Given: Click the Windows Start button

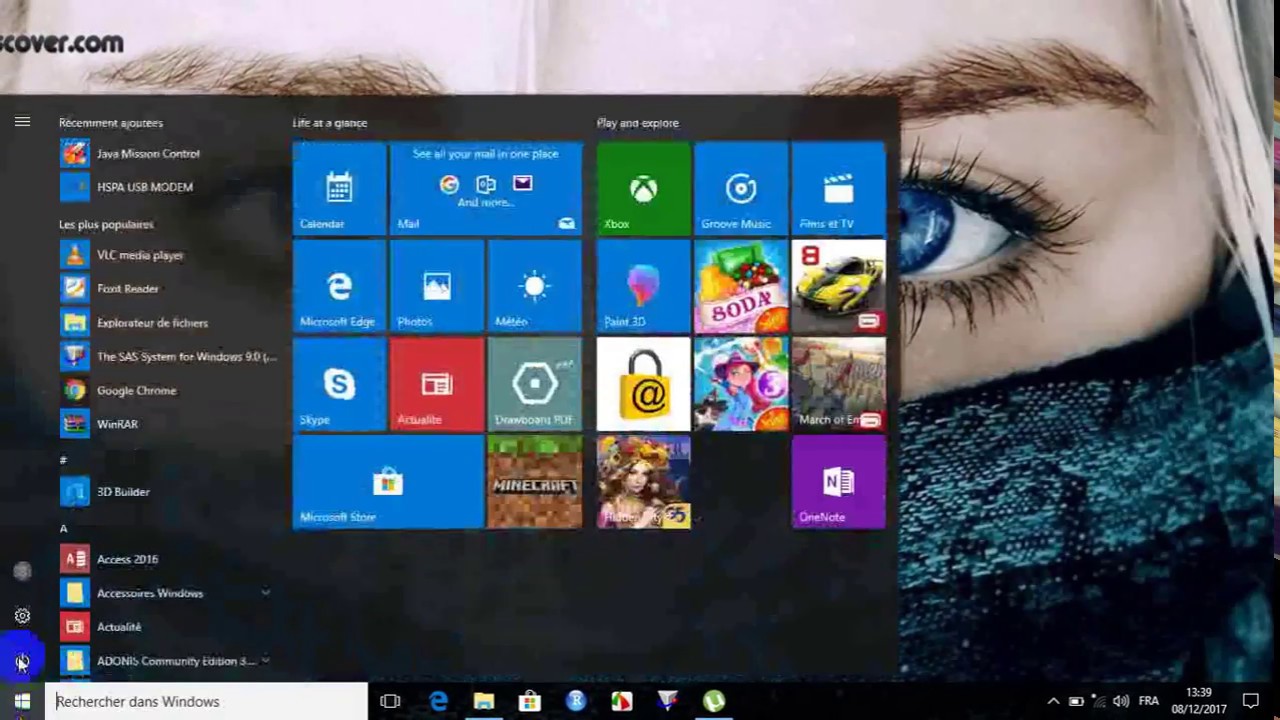Looking at the screenshot, I should [x=22, y=702].
